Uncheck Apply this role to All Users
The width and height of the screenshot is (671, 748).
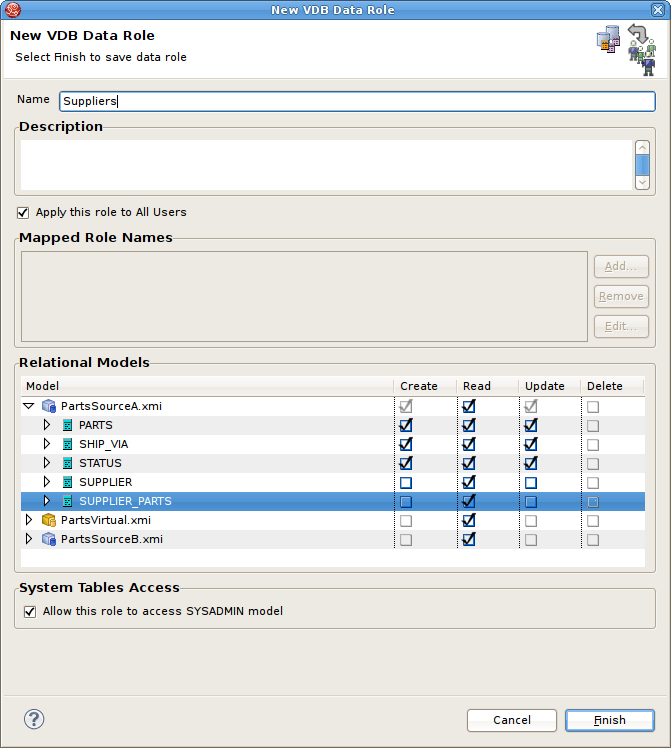point(23,212)
